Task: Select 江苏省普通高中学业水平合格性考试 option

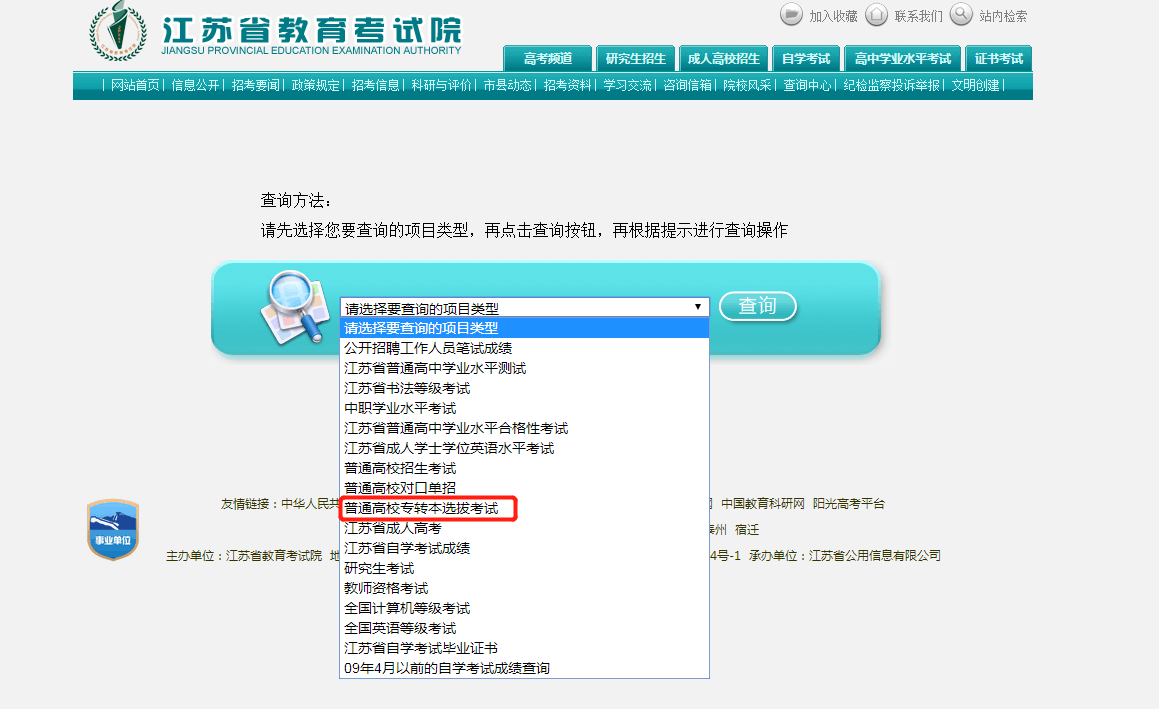Action: 524,428
